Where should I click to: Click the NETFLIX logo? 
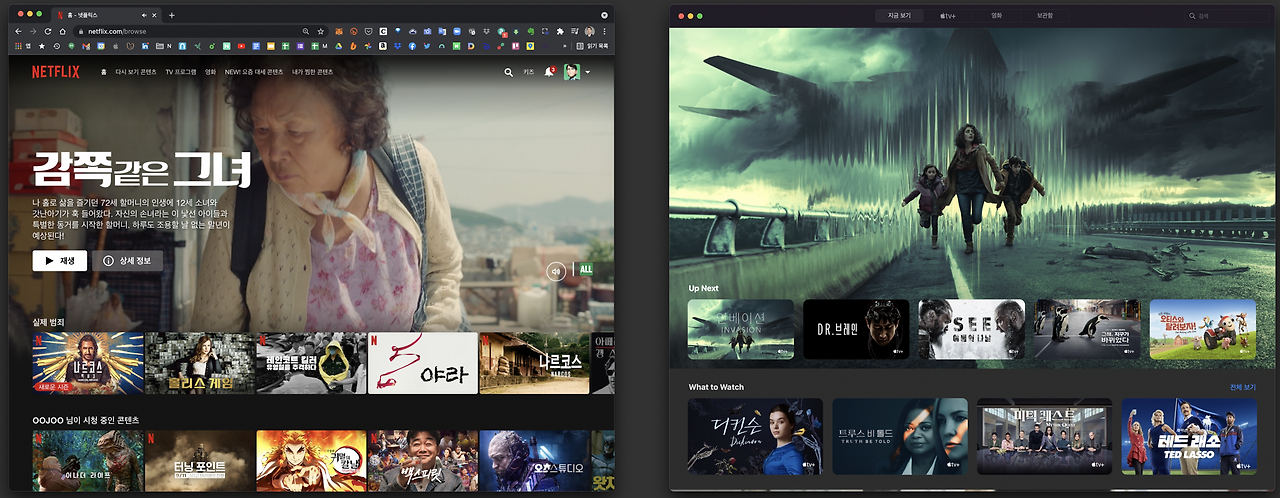tap(56, 72)
